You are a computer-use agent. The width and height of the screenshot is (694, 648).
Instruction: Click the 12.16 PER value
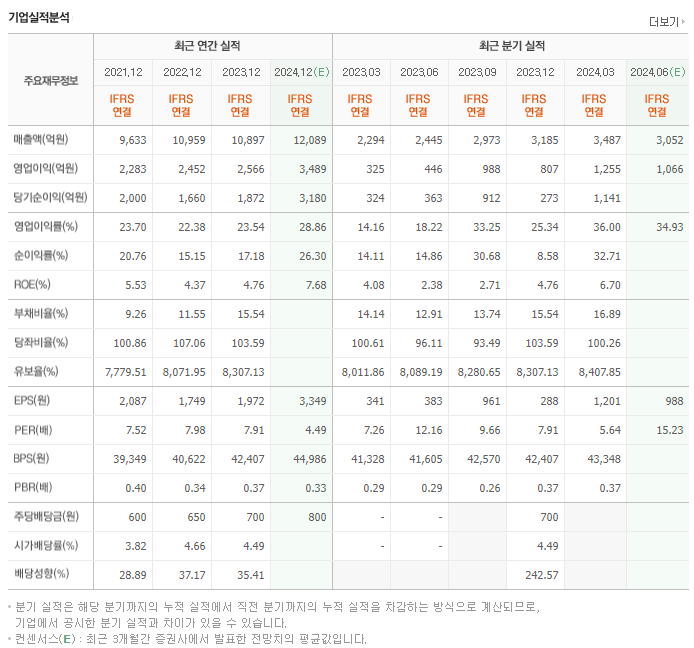(429, 430)
